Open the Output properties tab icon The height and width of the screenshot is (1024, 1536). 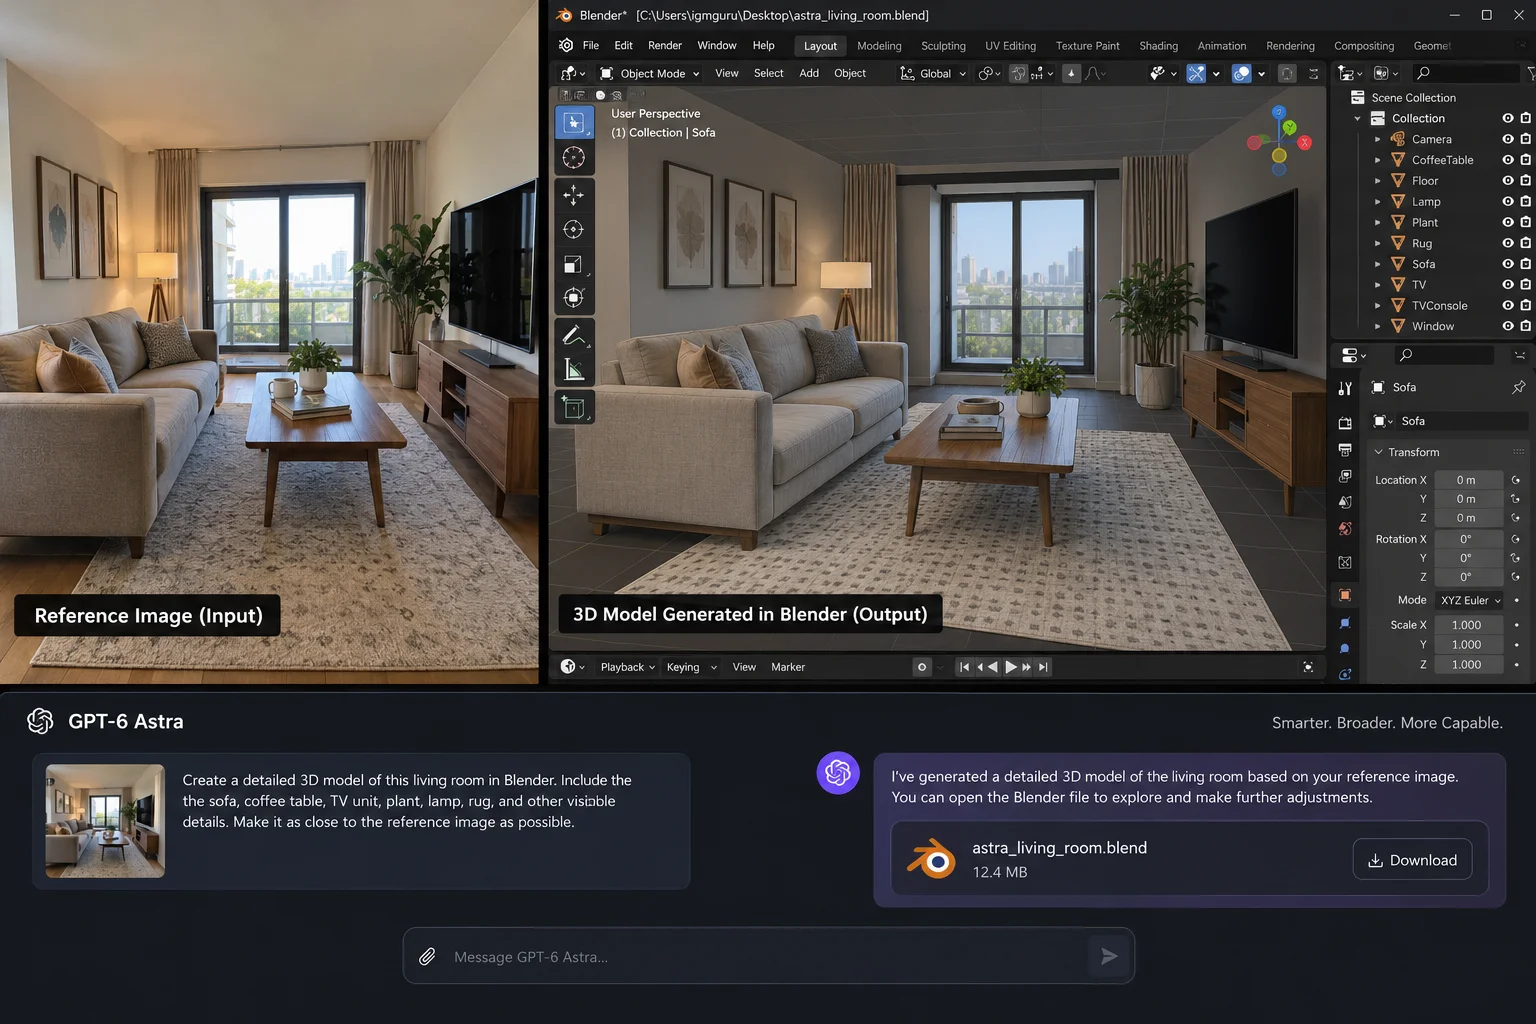[1345, 450]
